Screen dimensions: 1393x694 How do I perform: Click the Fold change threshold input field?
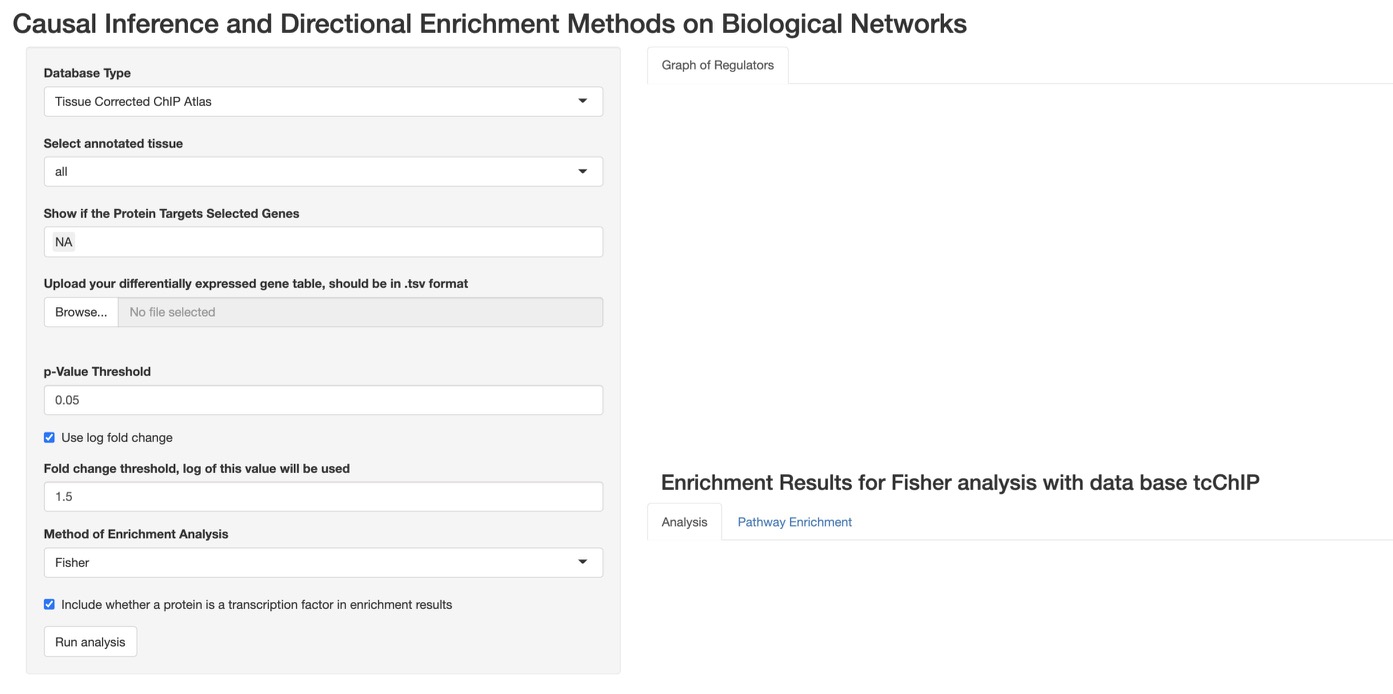[x=323, y=496]
